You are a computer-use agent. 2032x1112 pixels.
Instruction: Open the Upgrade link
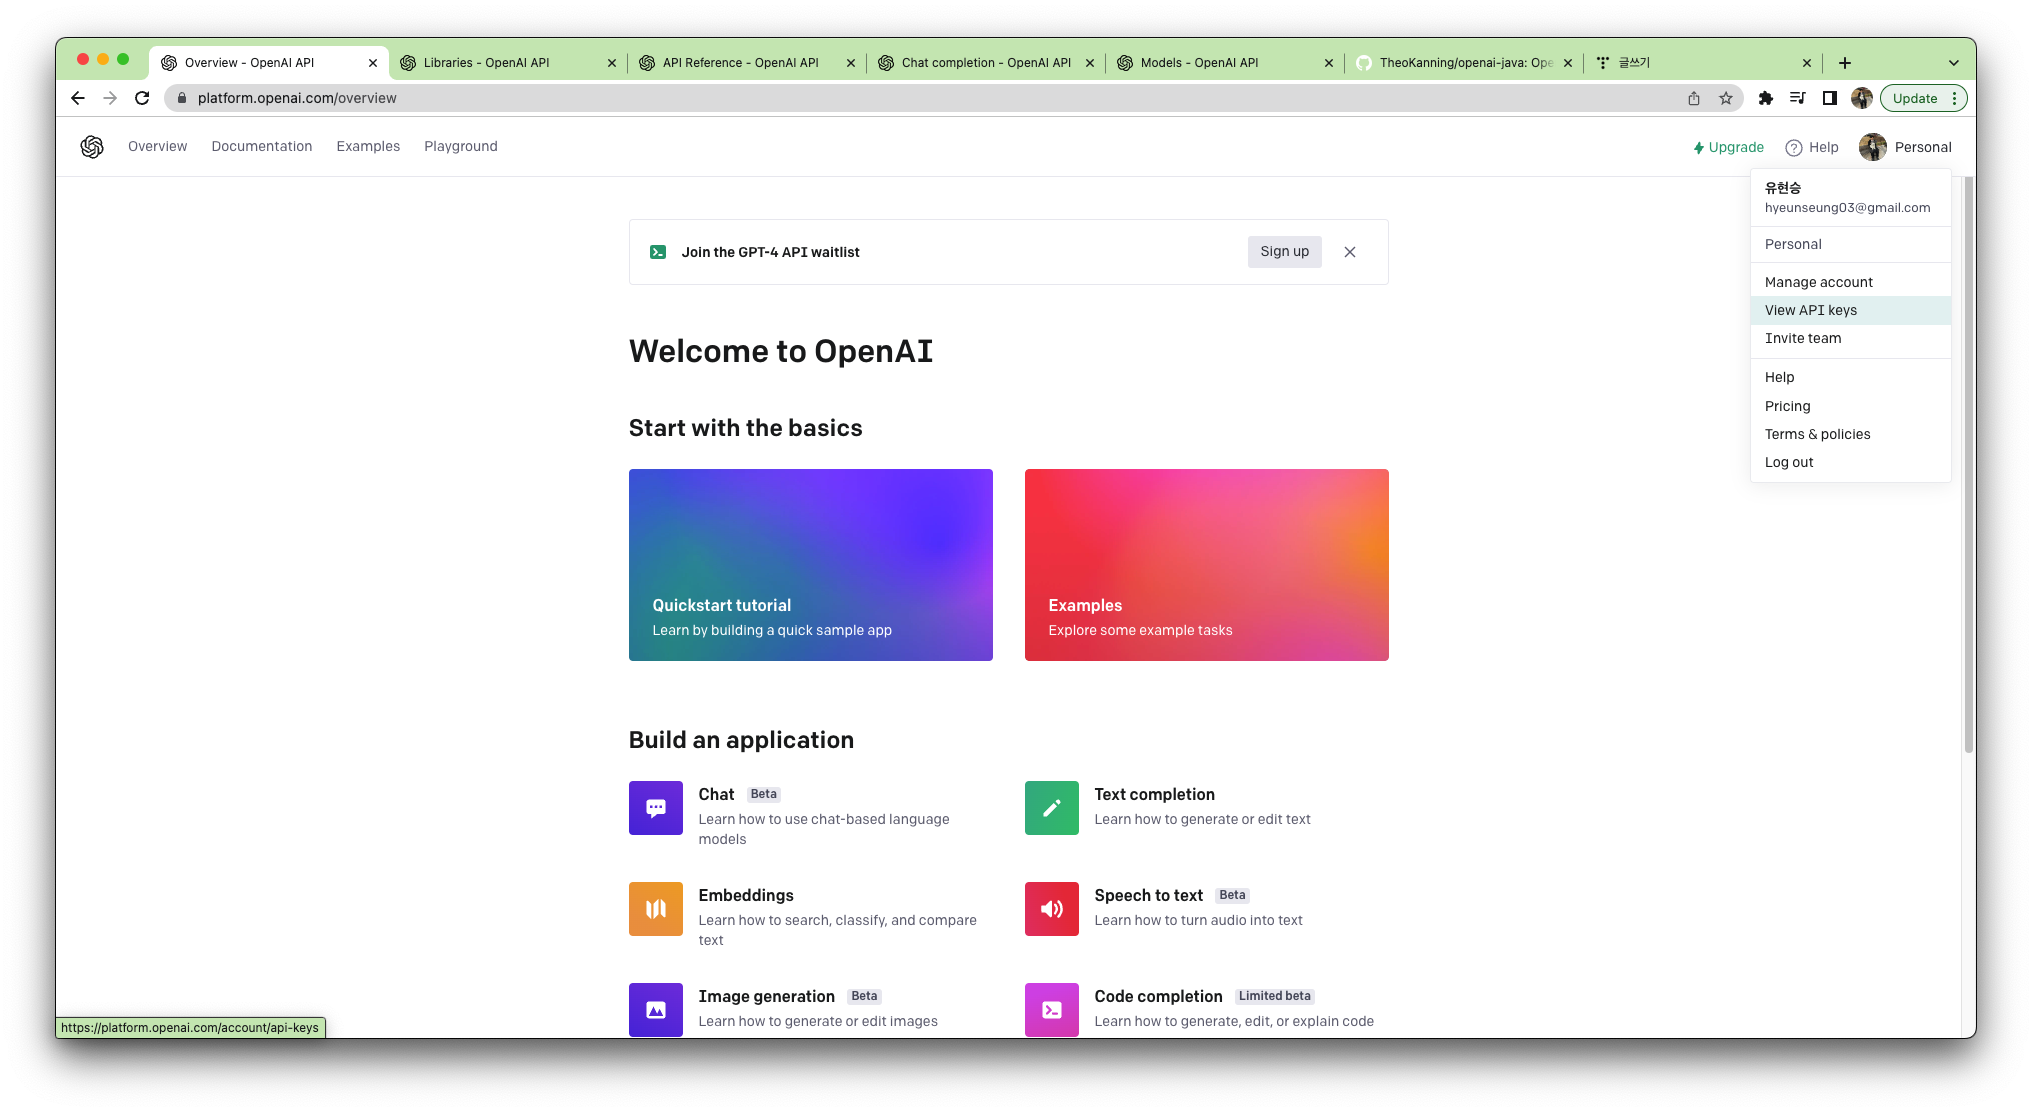click(1728, 147)
